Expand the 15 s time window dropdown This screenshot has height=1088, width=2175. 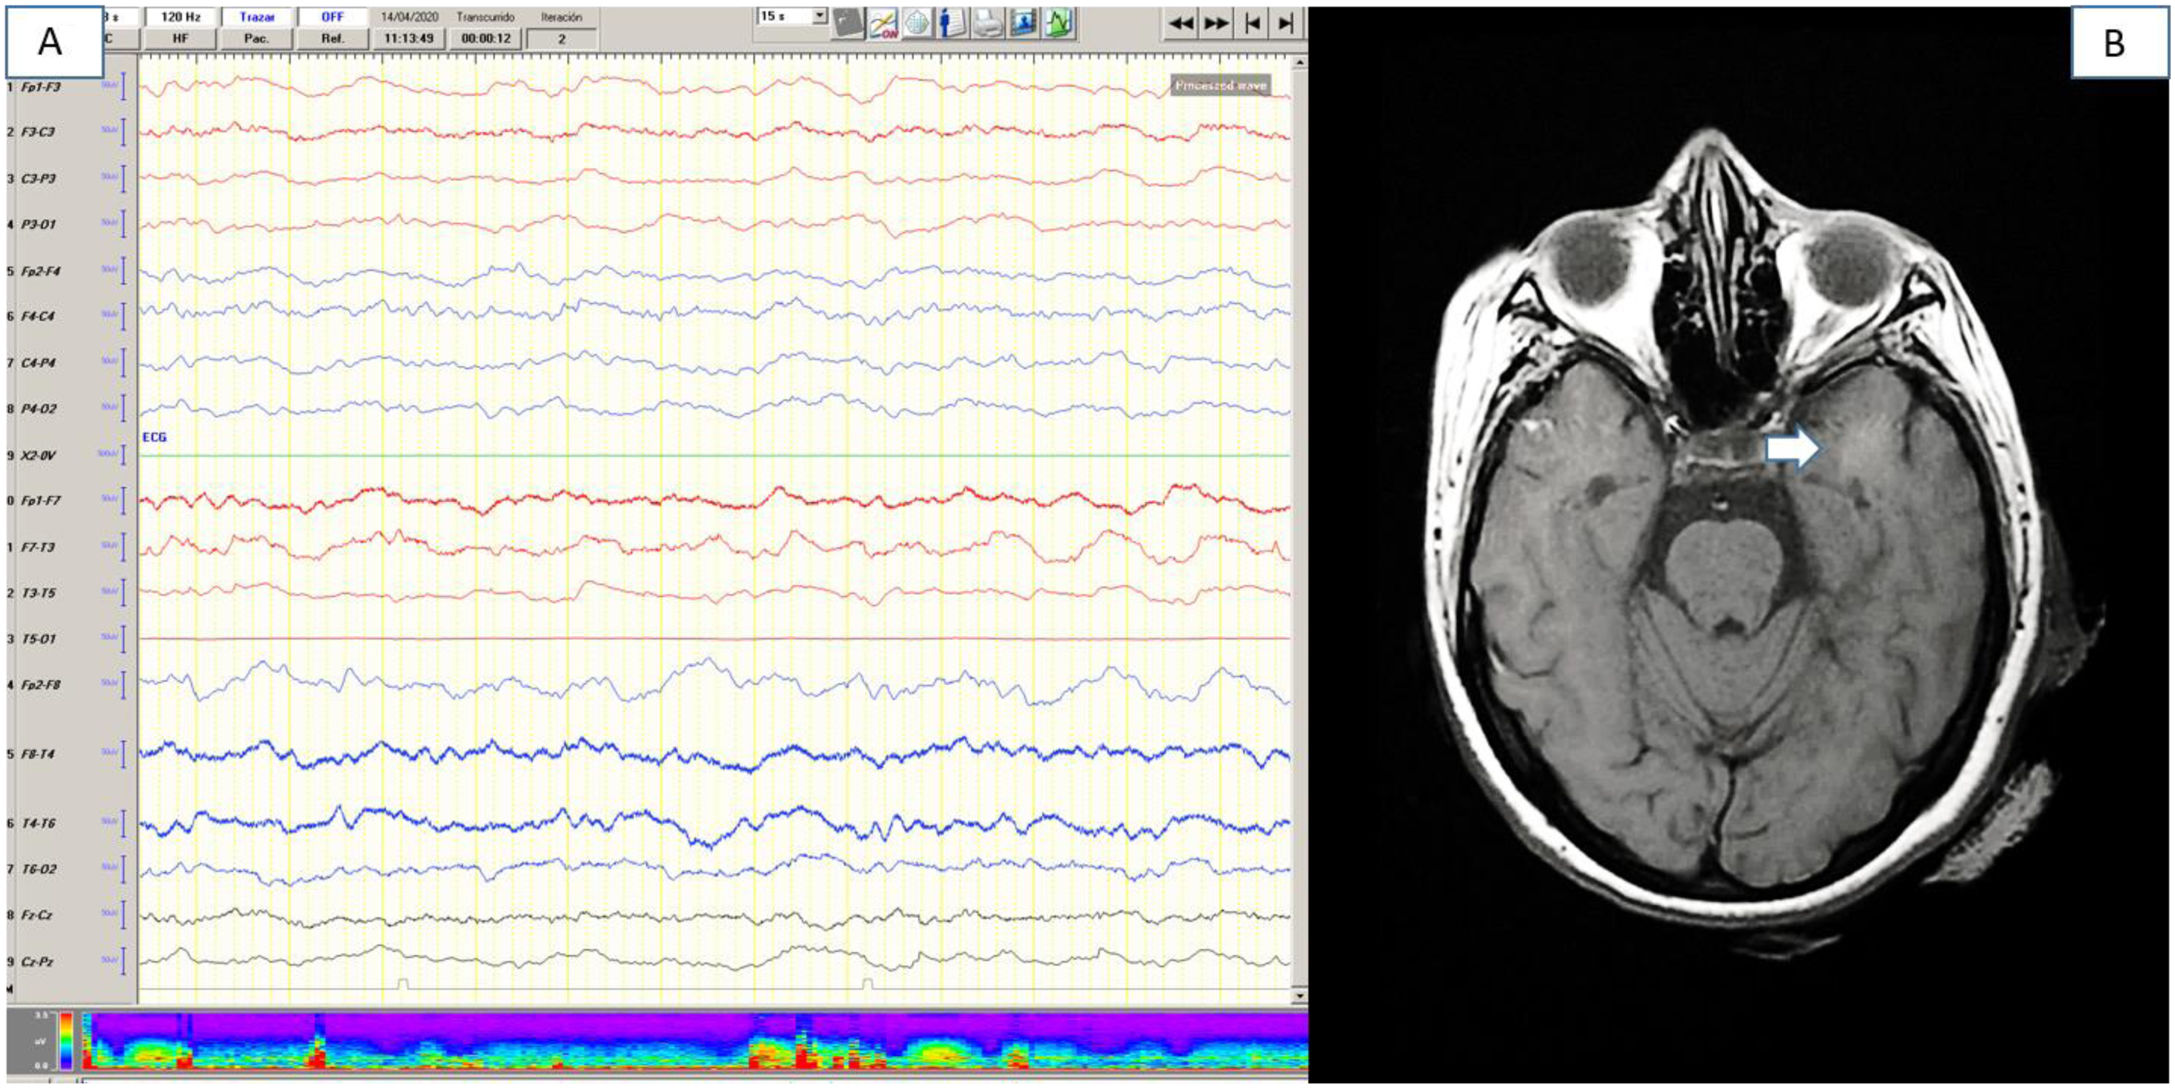[819, 16]
